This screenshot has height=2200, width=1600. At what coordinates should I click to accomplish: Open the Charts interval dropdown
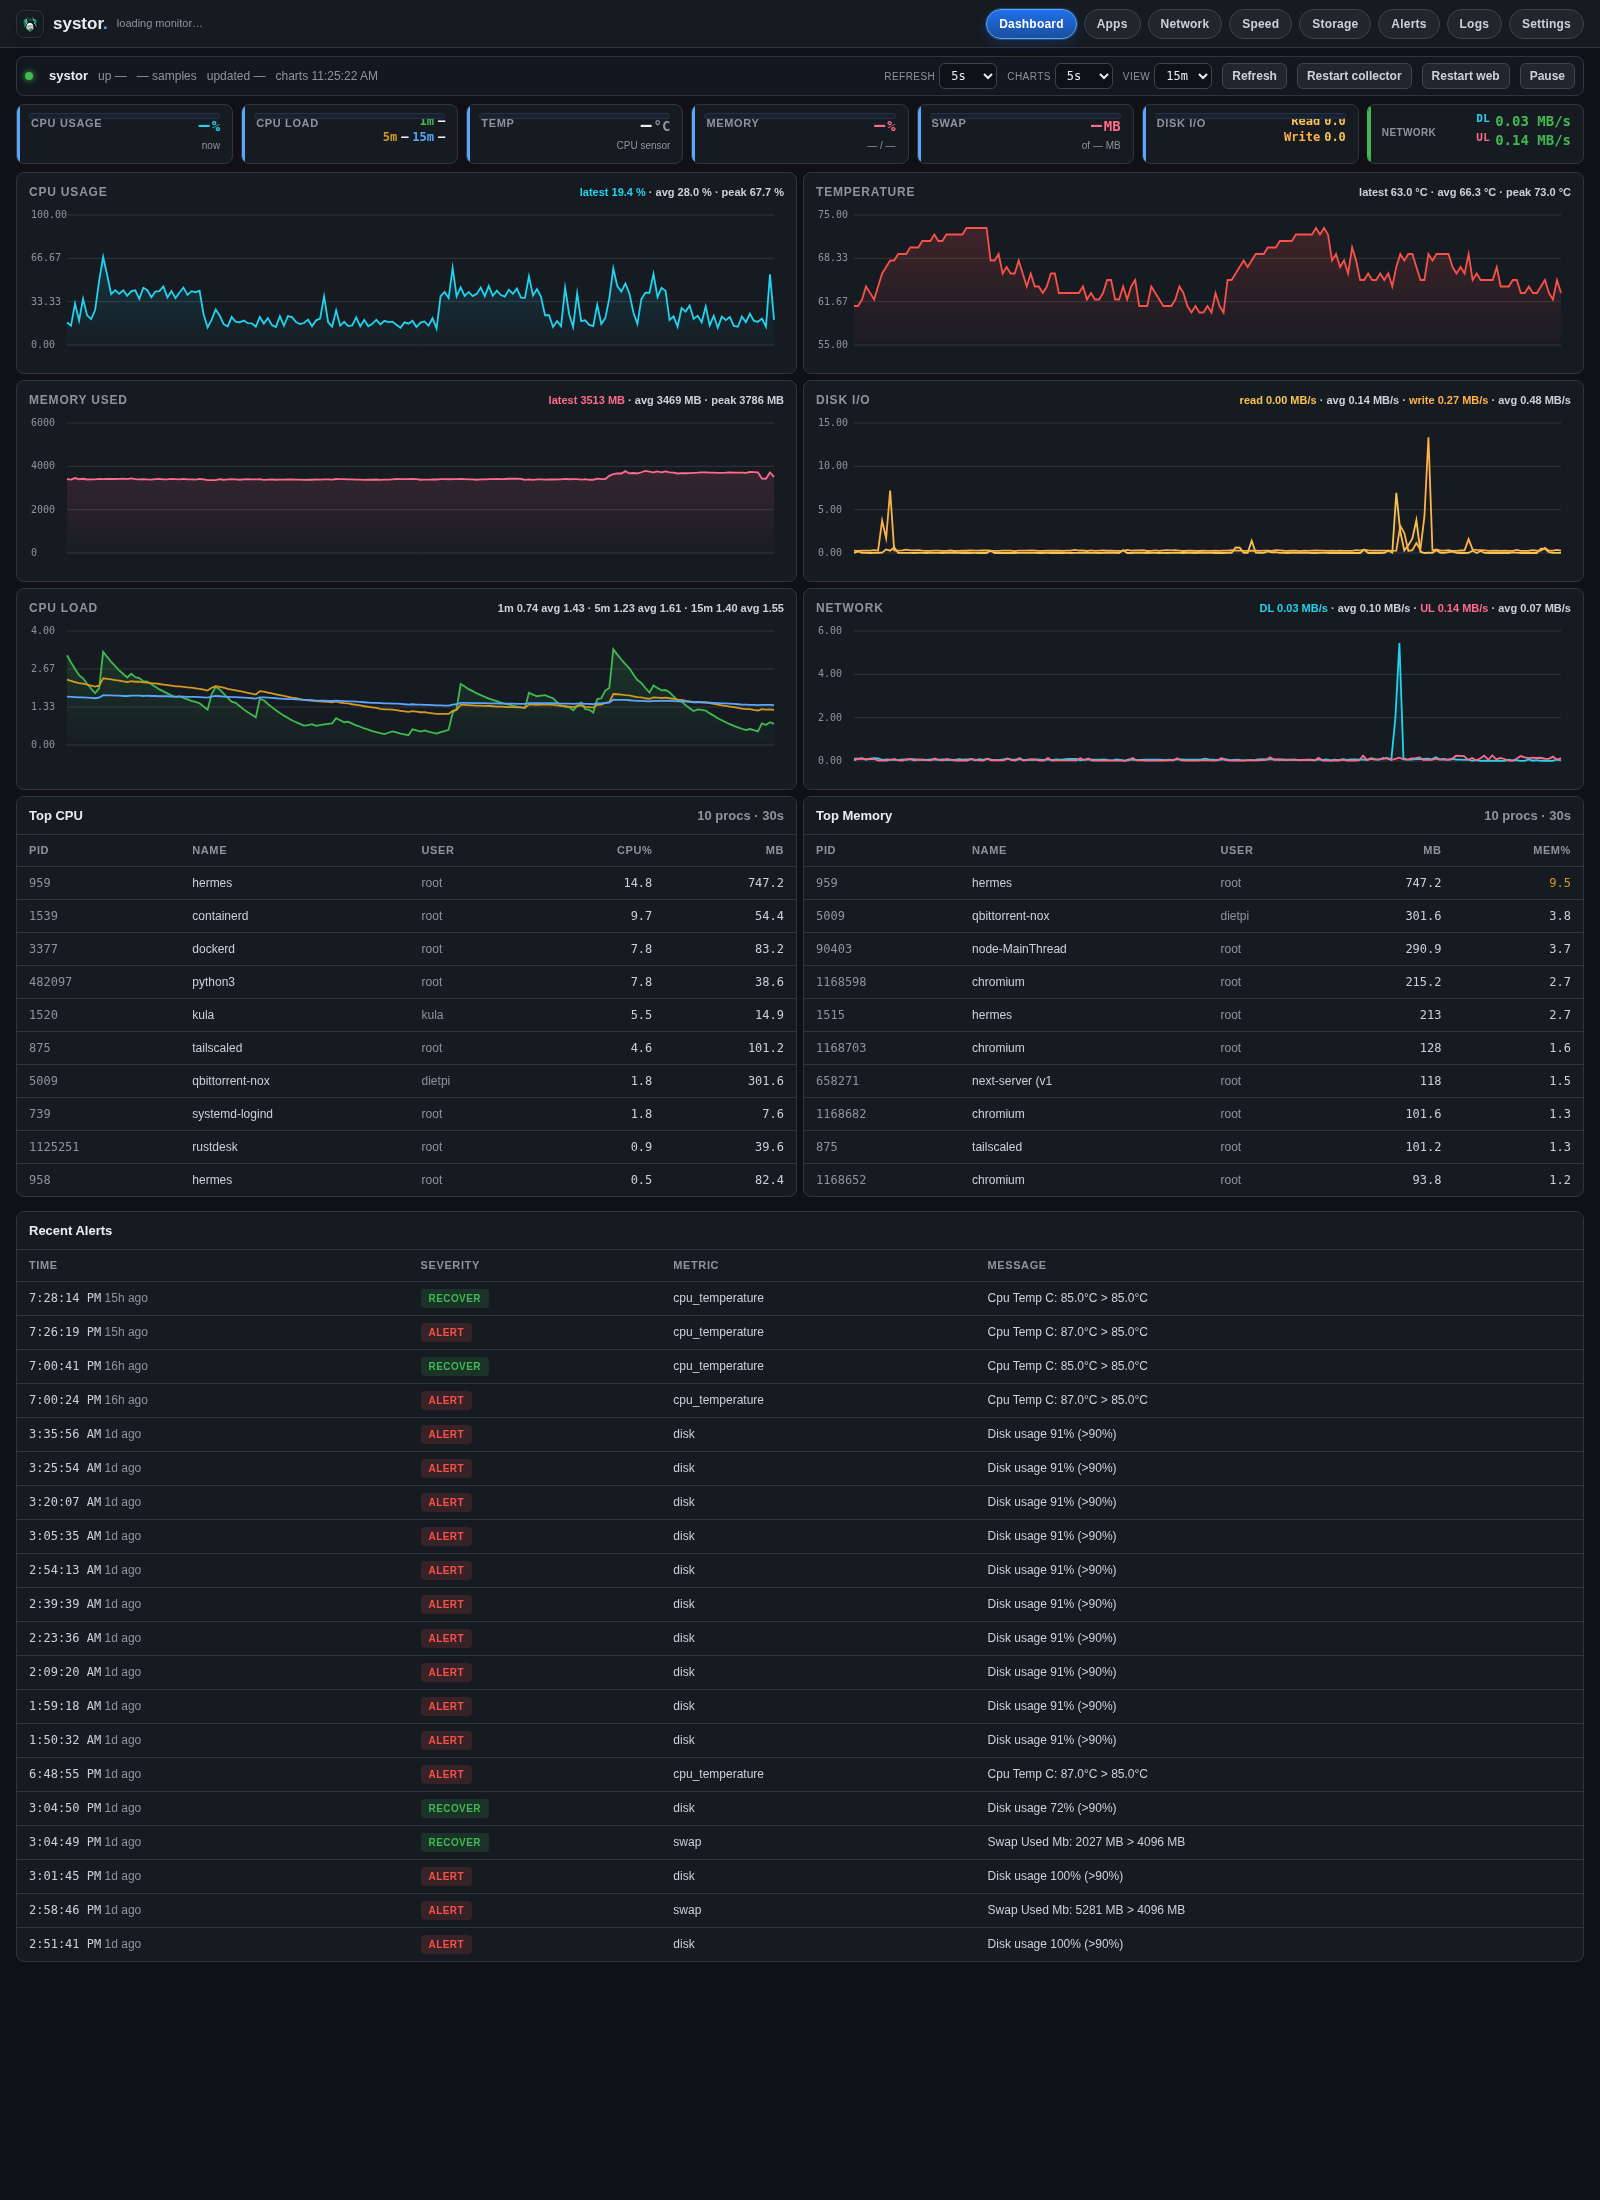pos(1083,76)
